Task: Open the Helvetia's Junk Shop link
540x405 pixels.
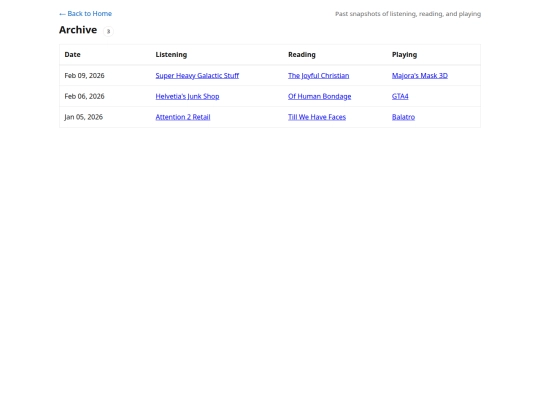Action: [x=187, y=96]
